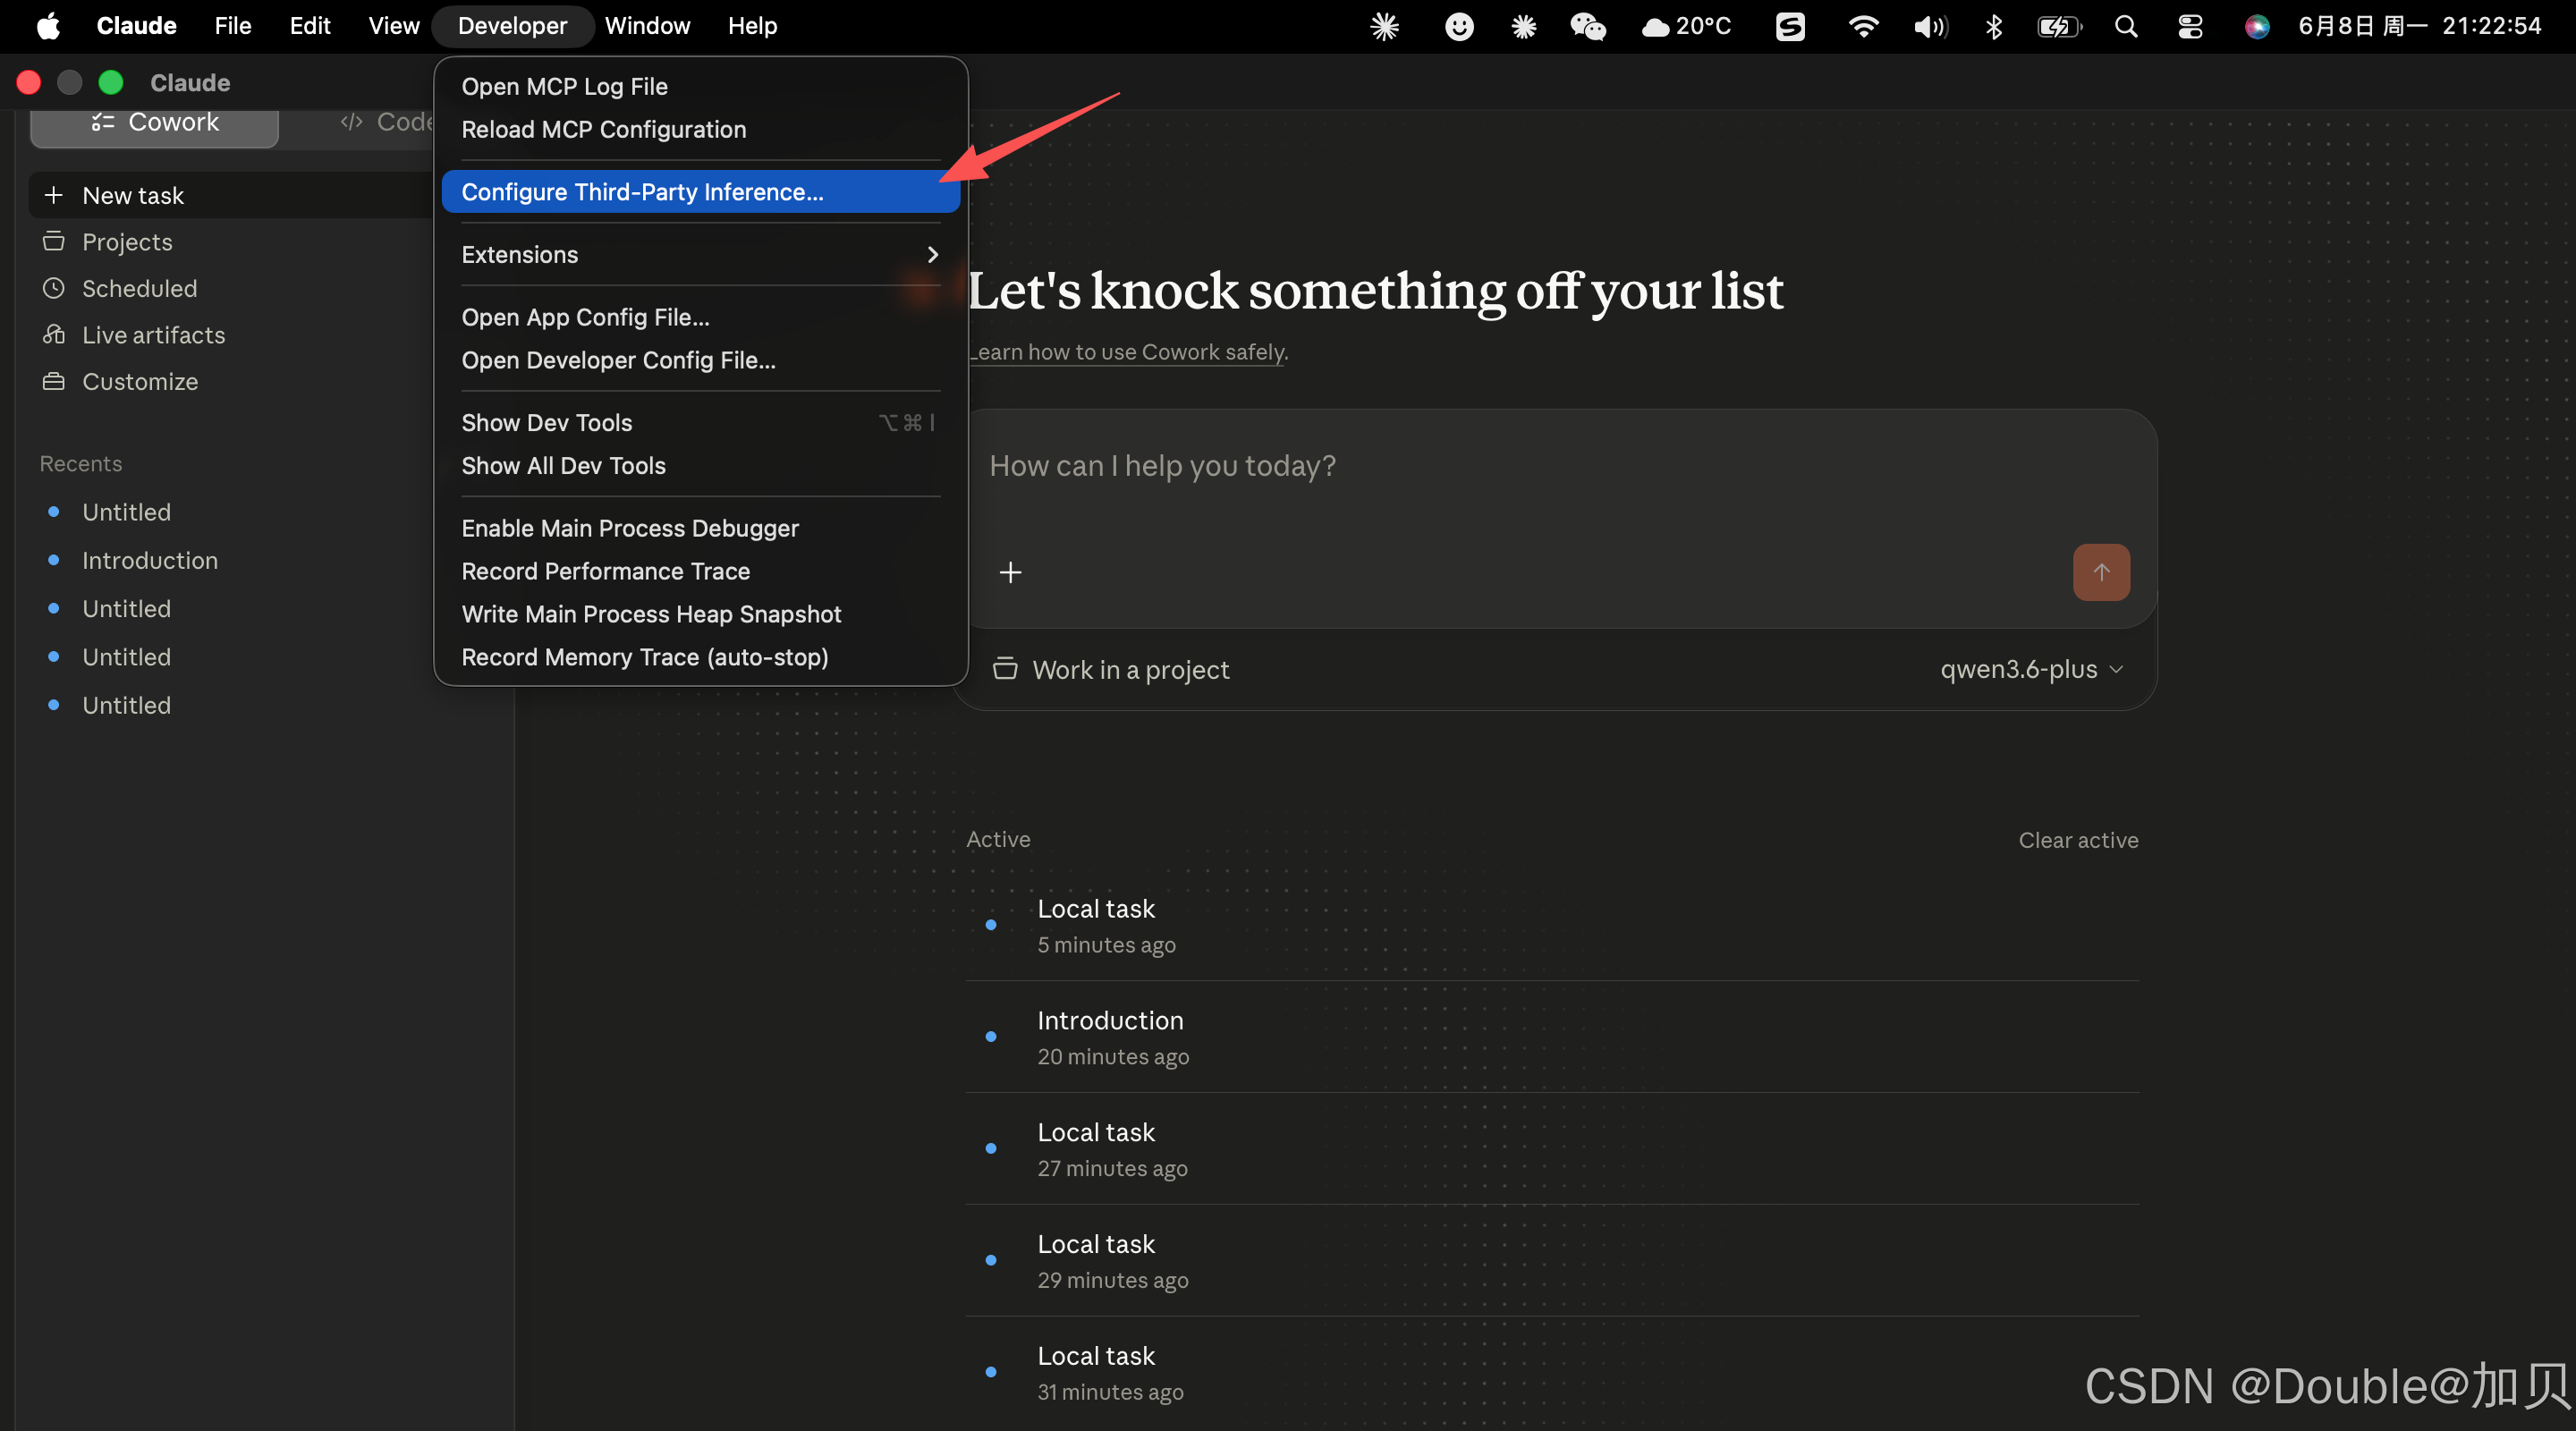The image size is (2576, 1431).
Task: Open Local task from 29 minutes ago
Action: click(1552, 1261)
